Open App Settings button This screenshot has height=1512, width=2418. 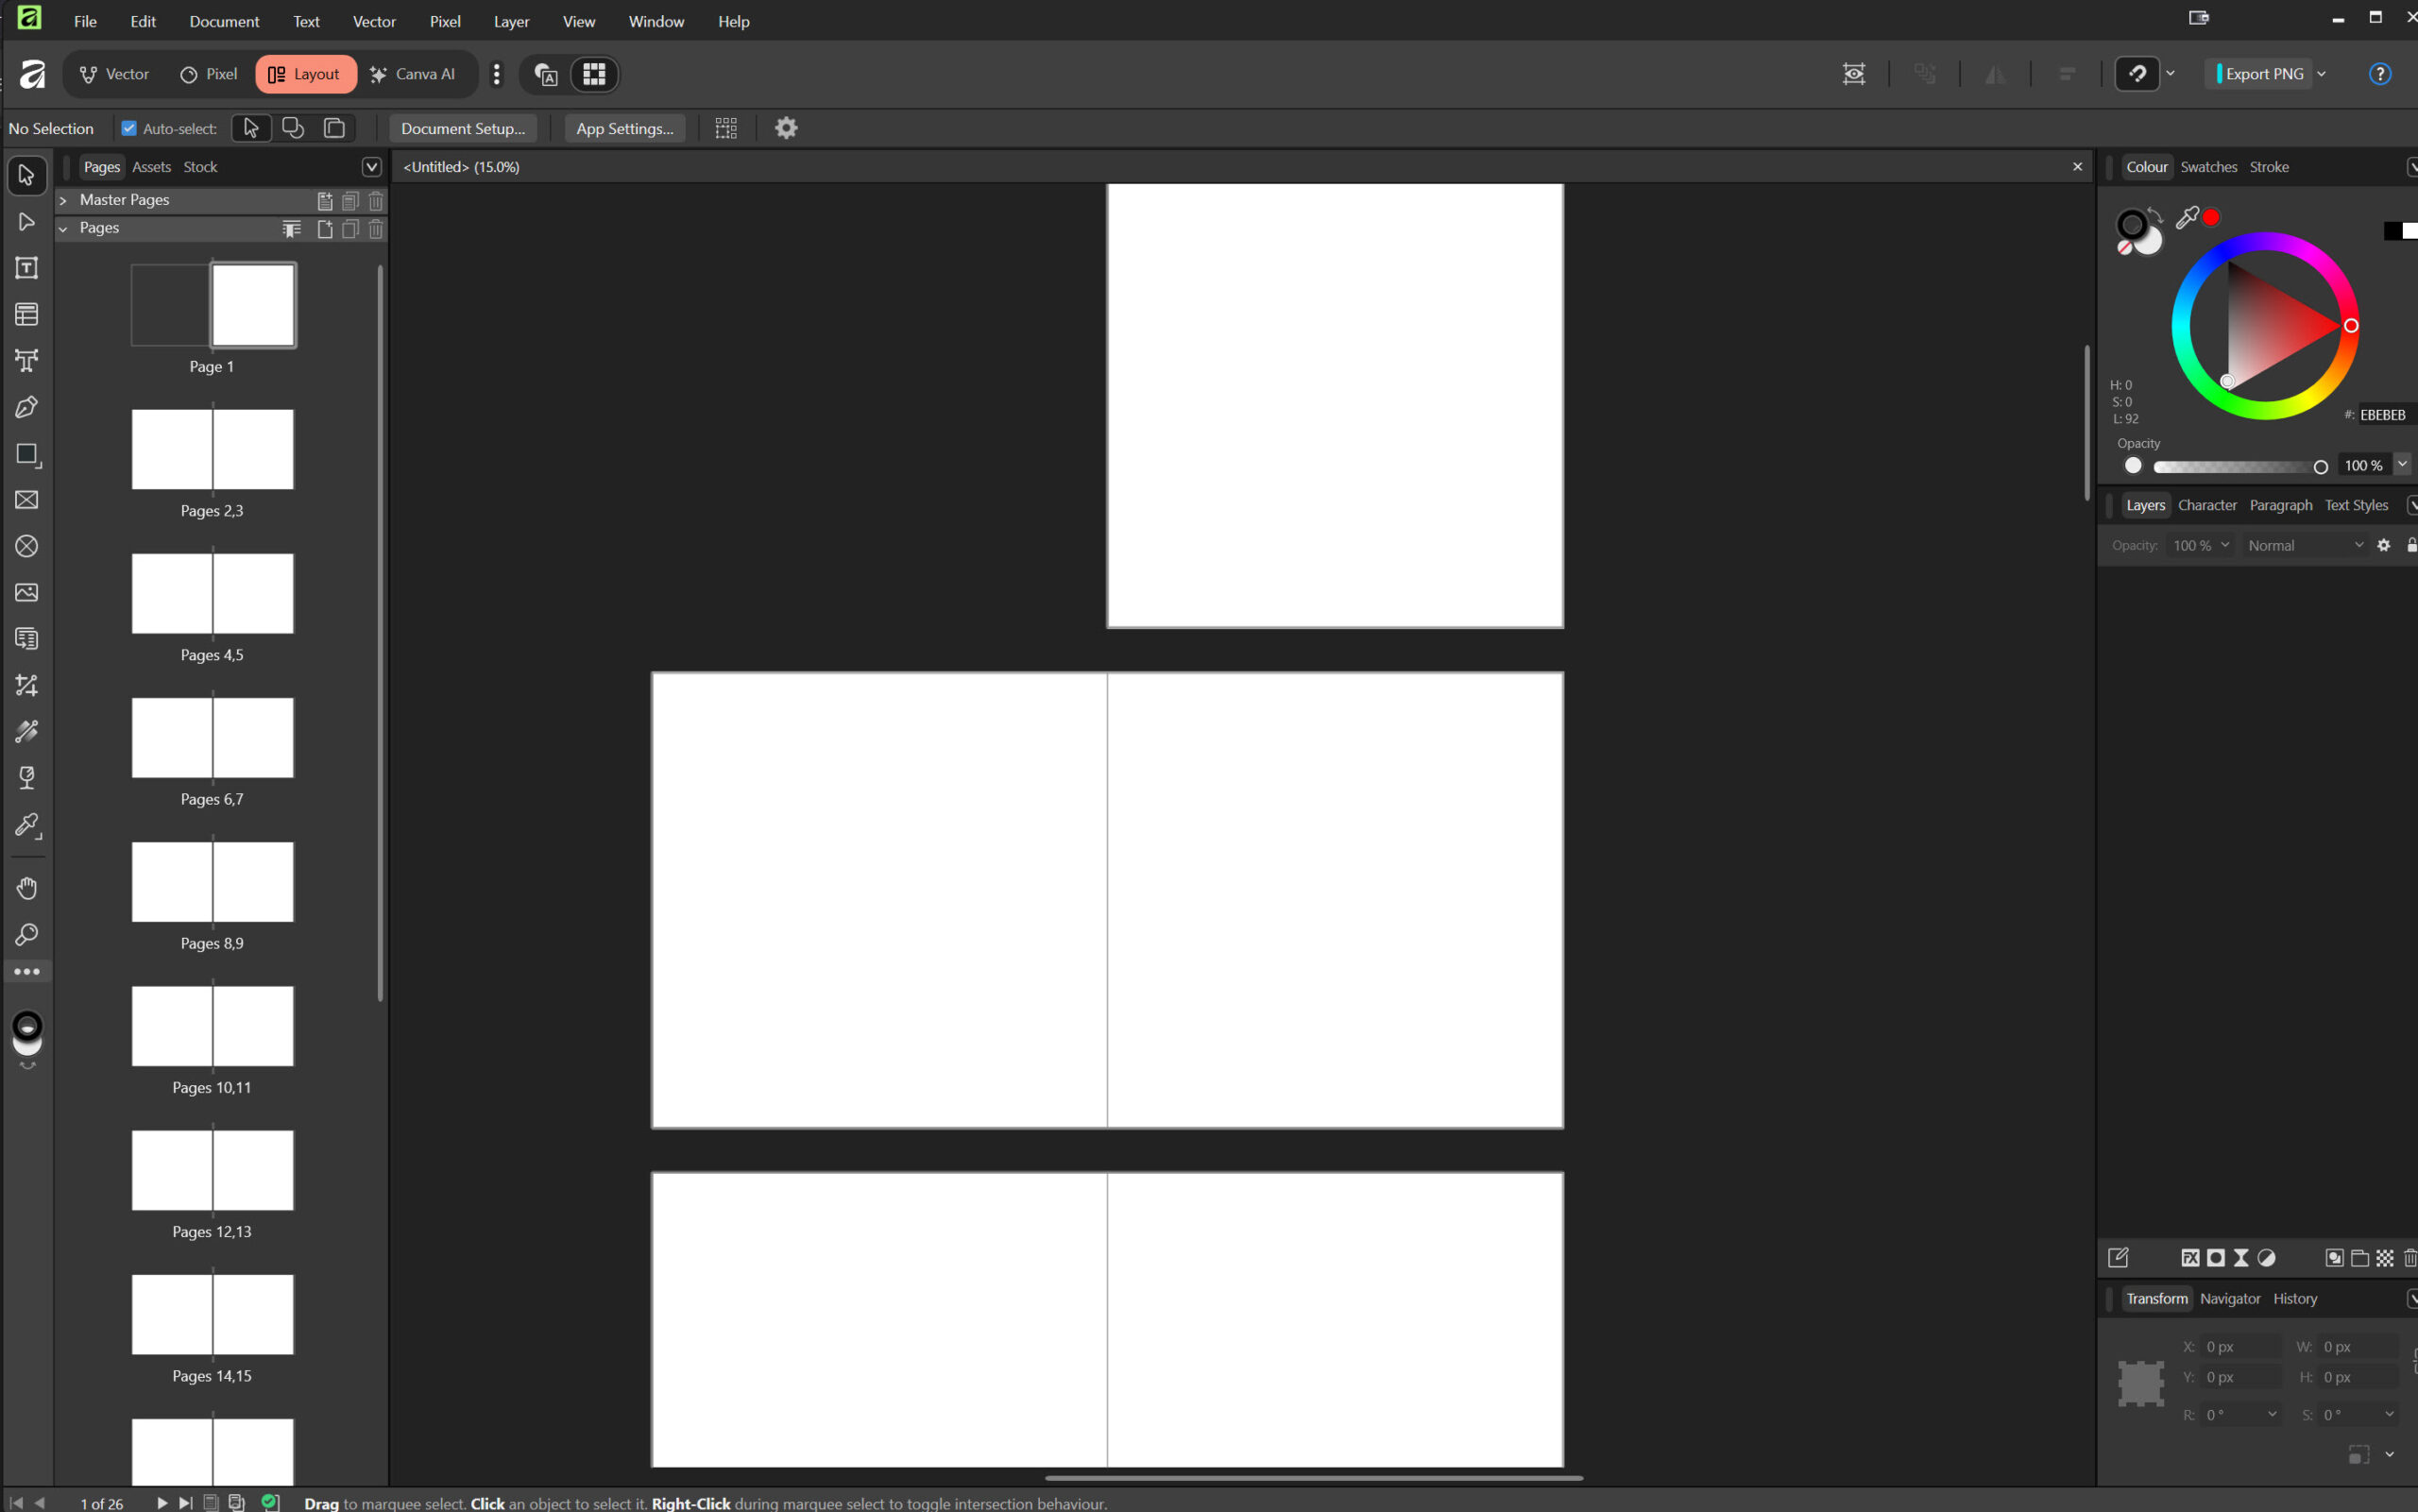pos(624,128)
